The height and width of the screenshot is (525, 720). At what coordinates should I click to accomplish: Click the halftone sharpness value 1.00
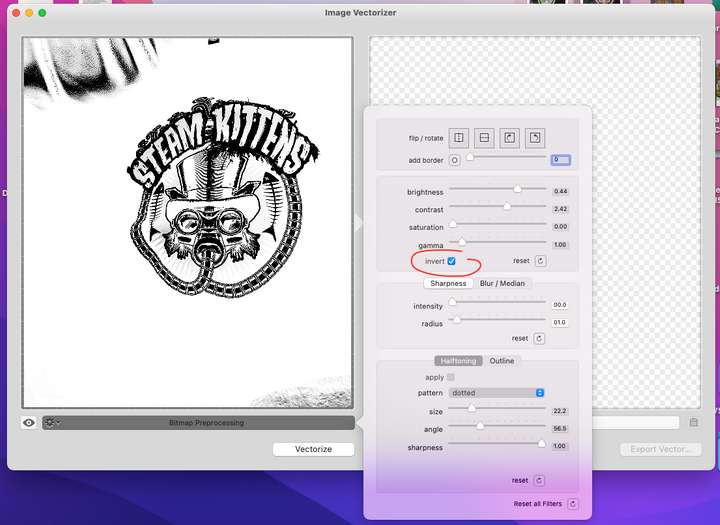tap(560, 446)
